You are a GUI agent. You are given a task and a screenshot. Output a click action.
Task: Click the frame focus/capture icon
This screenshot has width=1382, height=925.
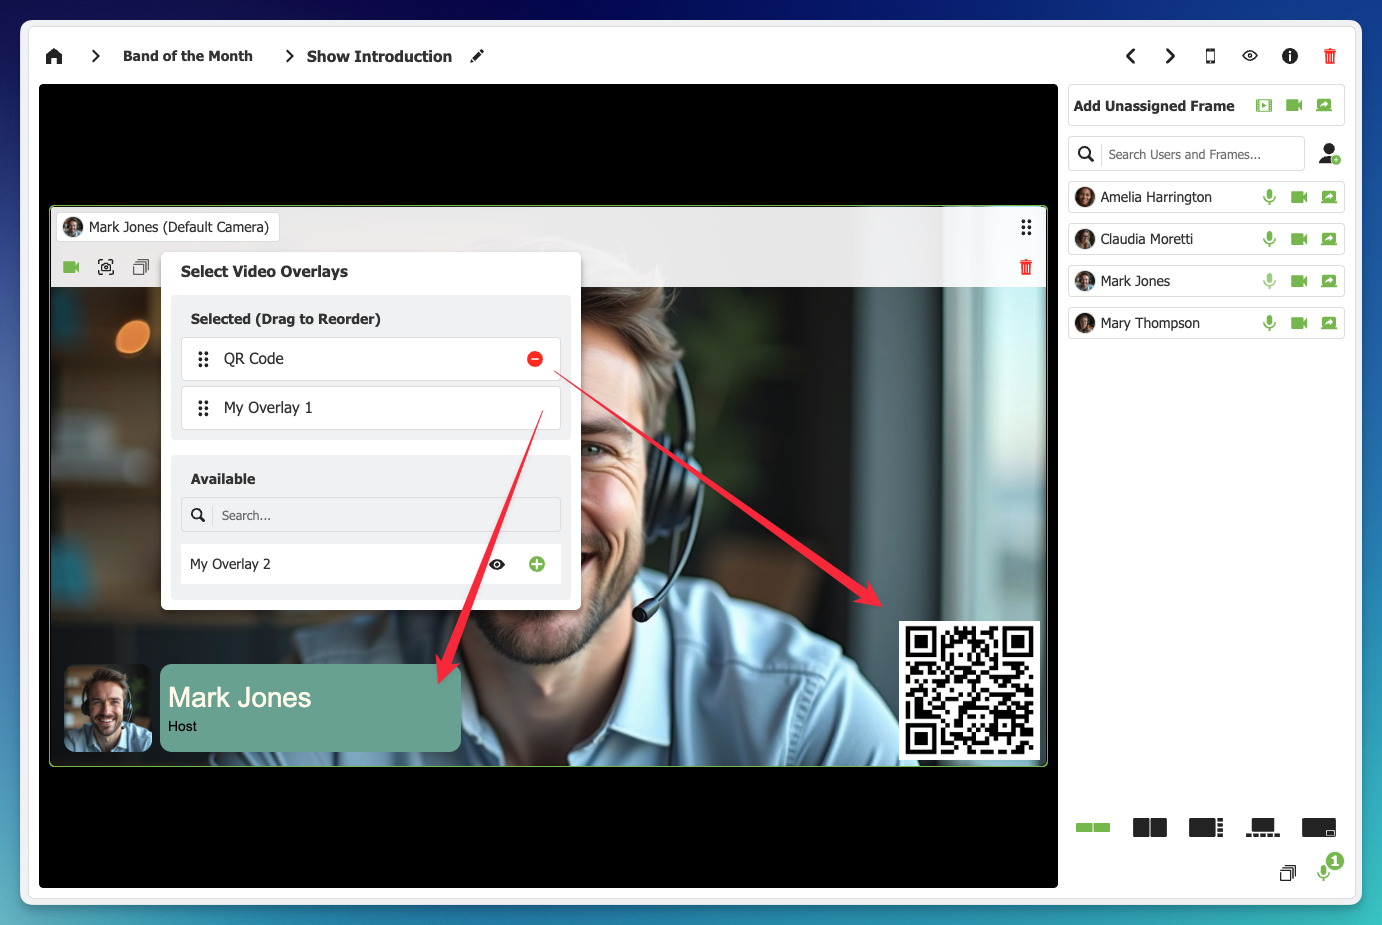(106, 267)
